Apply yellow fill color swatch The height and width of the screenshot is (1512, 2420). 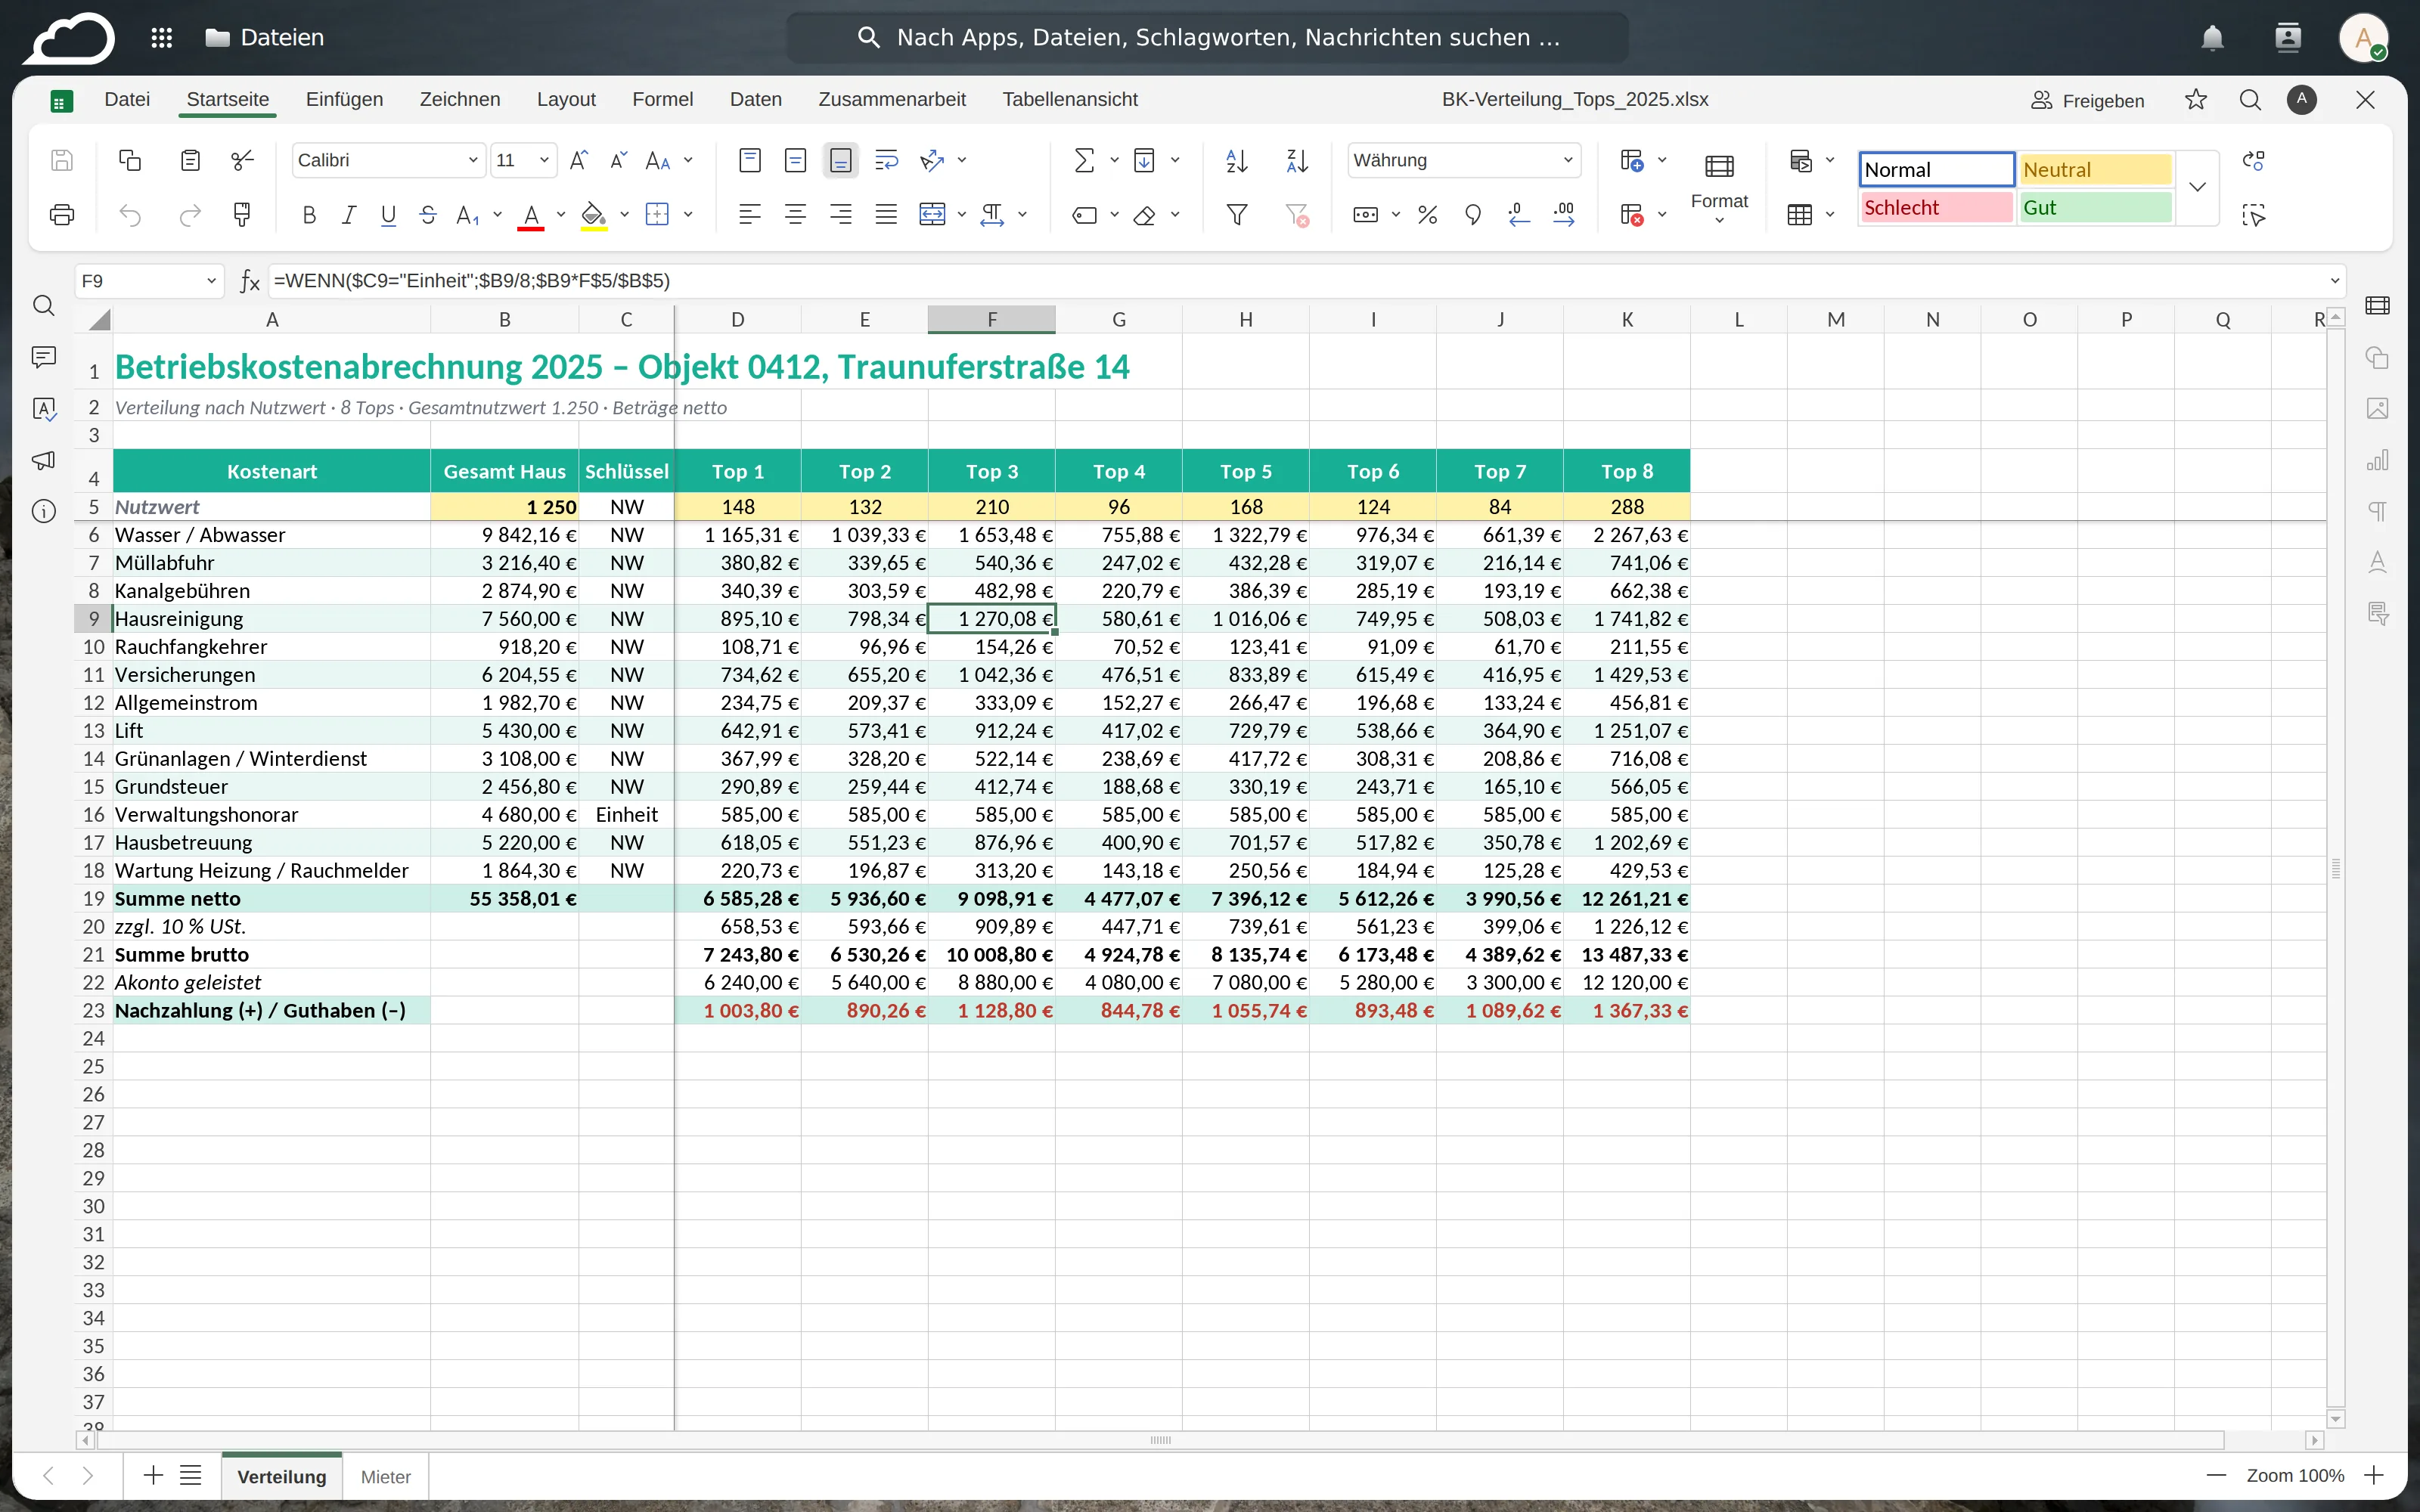click(594, 215)
